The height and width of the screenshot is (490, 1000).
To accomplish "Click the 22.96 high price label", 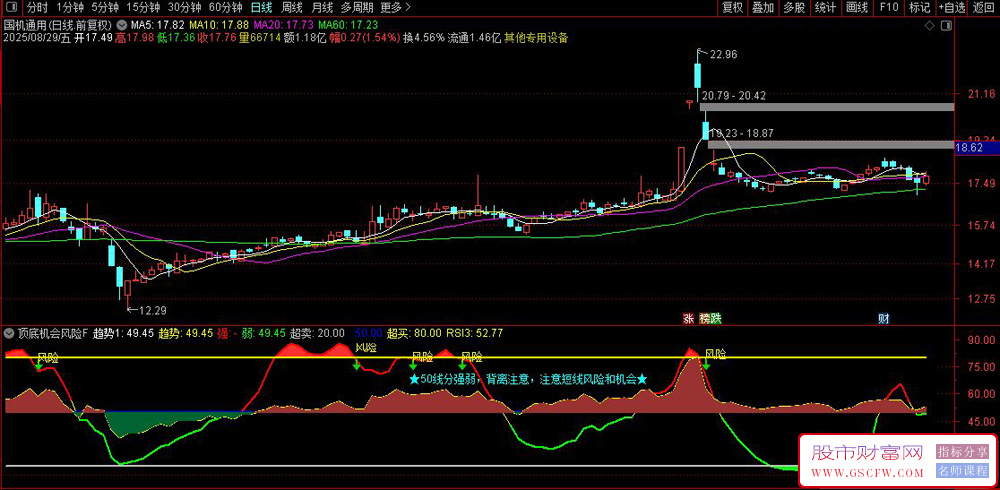I will 723,55.
